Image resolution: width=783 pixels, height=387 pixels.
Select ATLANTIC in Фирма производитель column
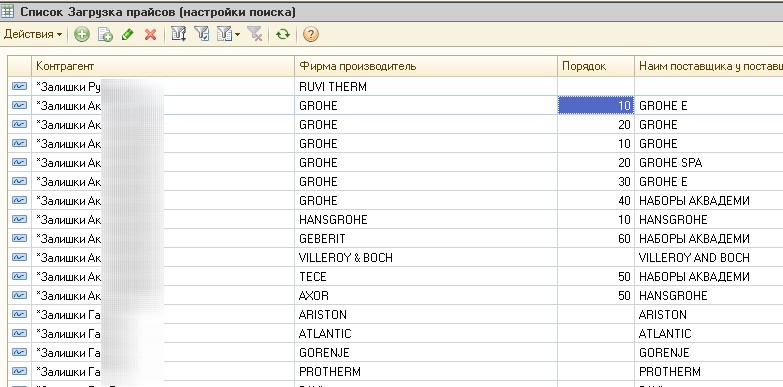(x=426, y=333)
